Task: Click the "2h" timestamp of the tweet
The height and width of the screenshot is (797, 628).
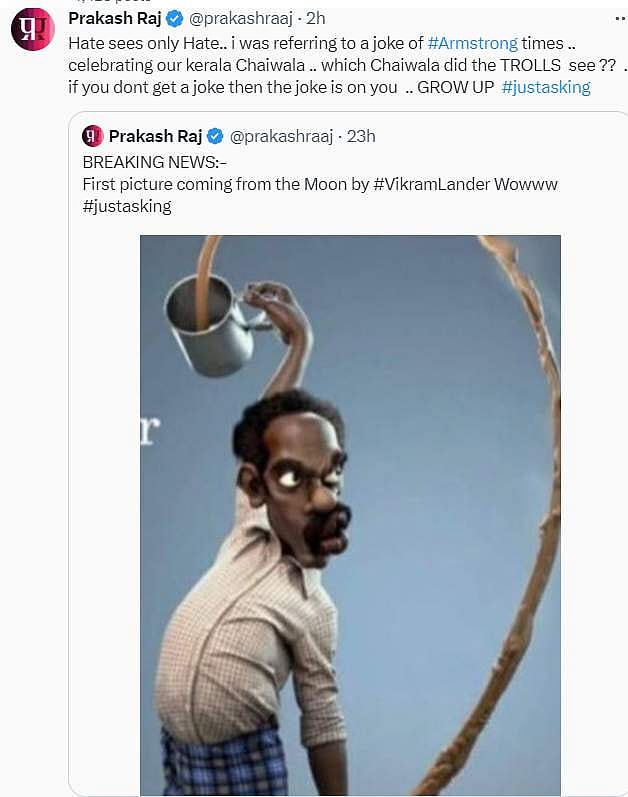Action: pos(315,18)
